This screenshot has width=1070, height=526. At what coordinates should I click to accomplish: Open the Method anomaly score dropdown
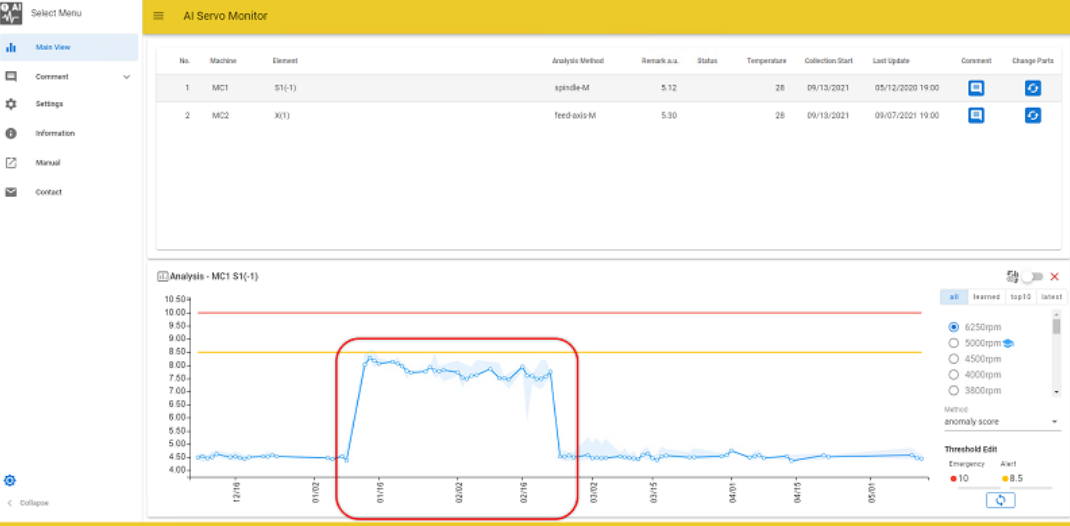point(1000,422)
